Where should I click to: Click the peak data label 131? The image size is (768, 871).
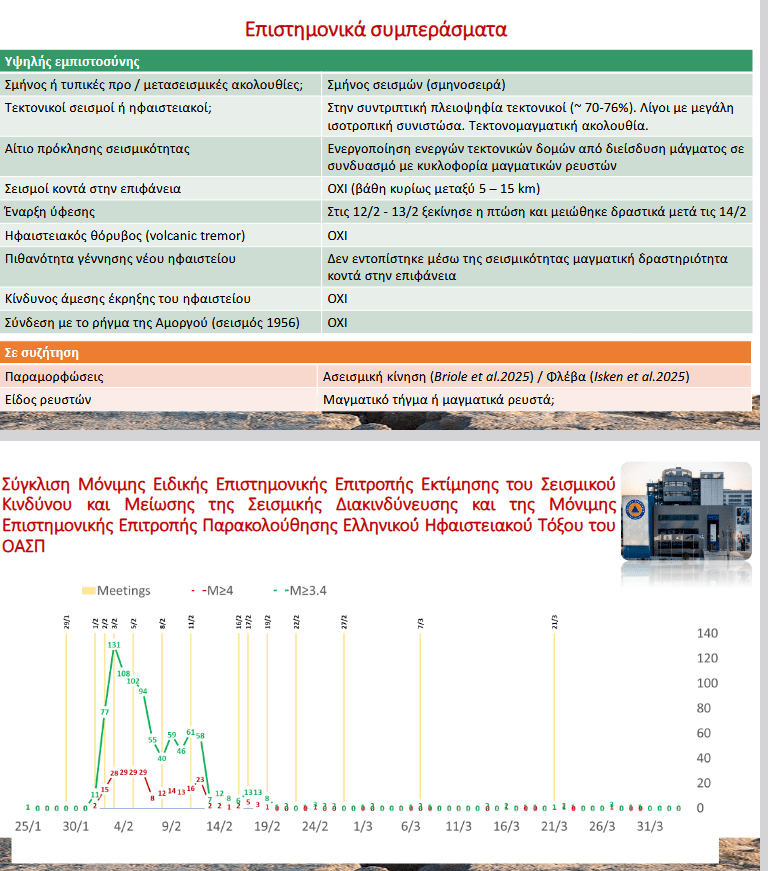(114, 646)
